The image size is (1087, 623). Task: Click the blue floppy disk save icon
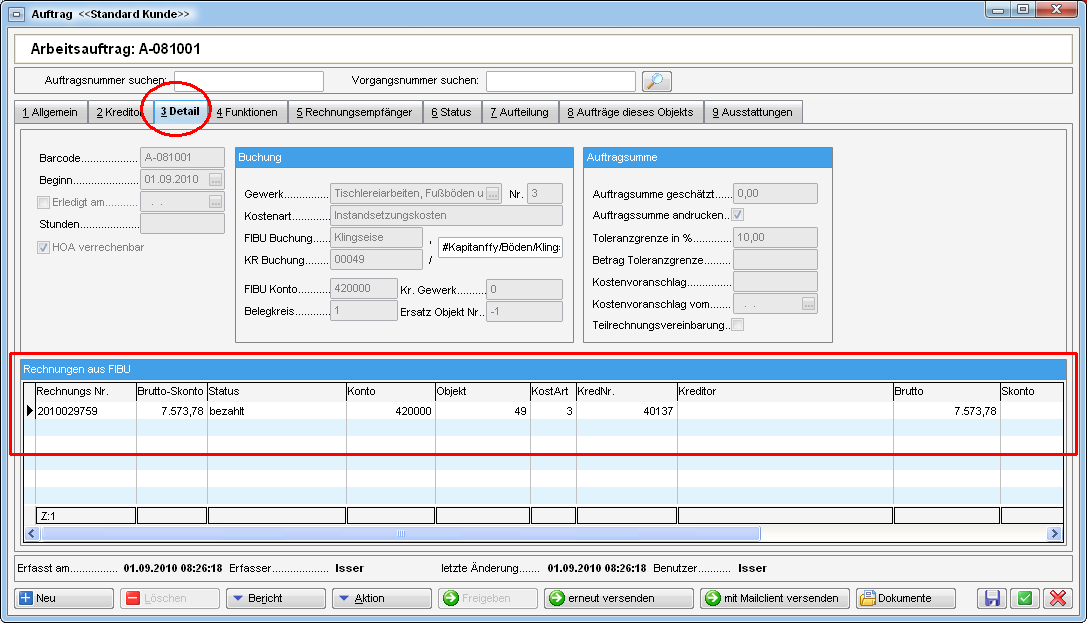(992, 598)
